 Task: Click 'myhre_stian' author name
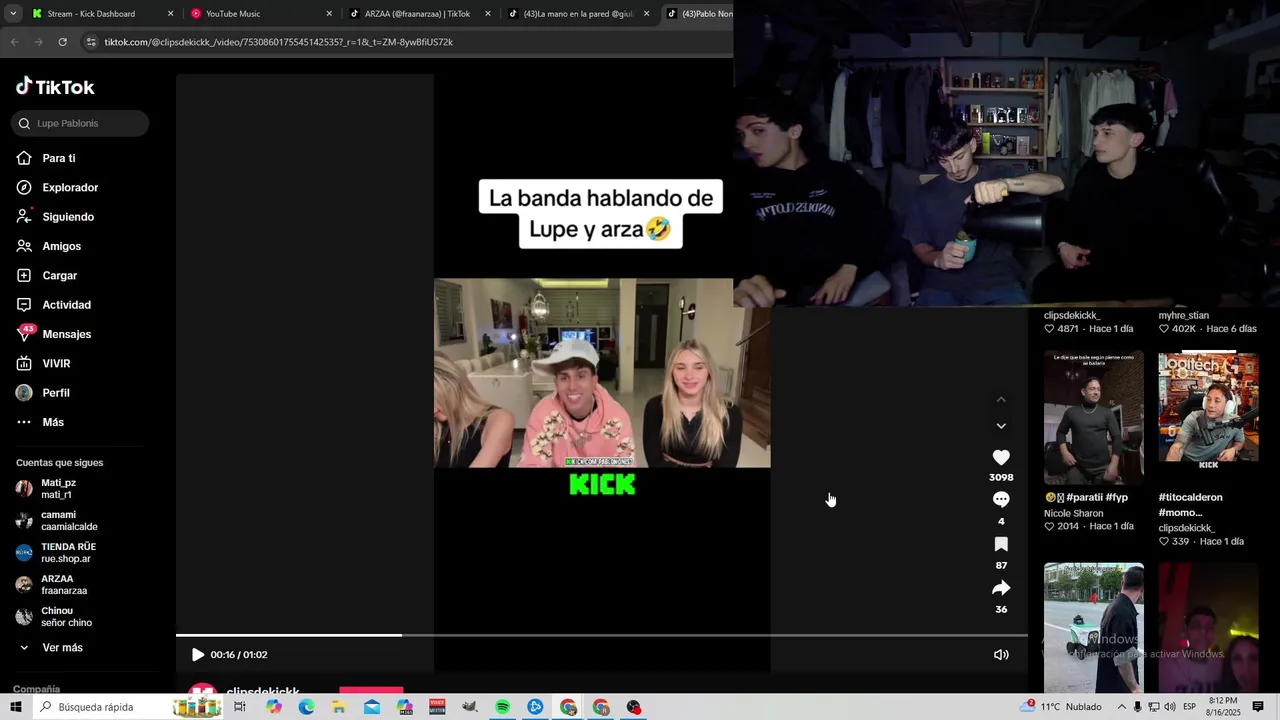click(1184, 316)
